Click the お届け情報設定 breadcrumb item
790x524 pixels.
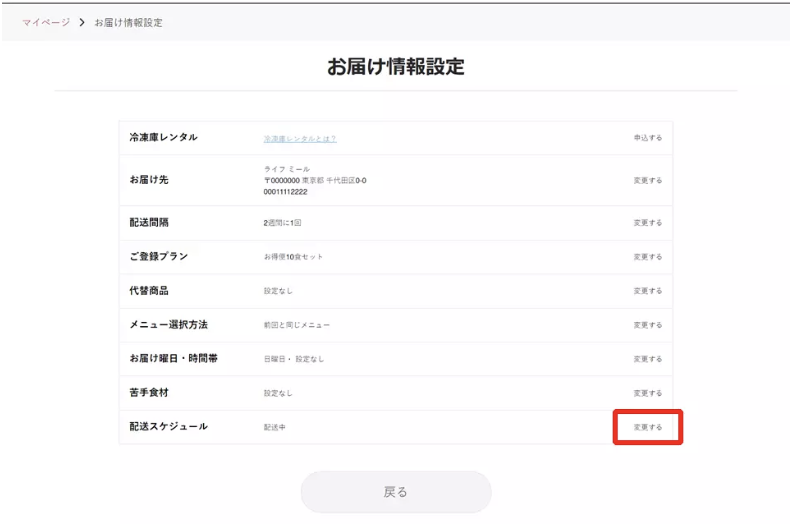point(128,22)
